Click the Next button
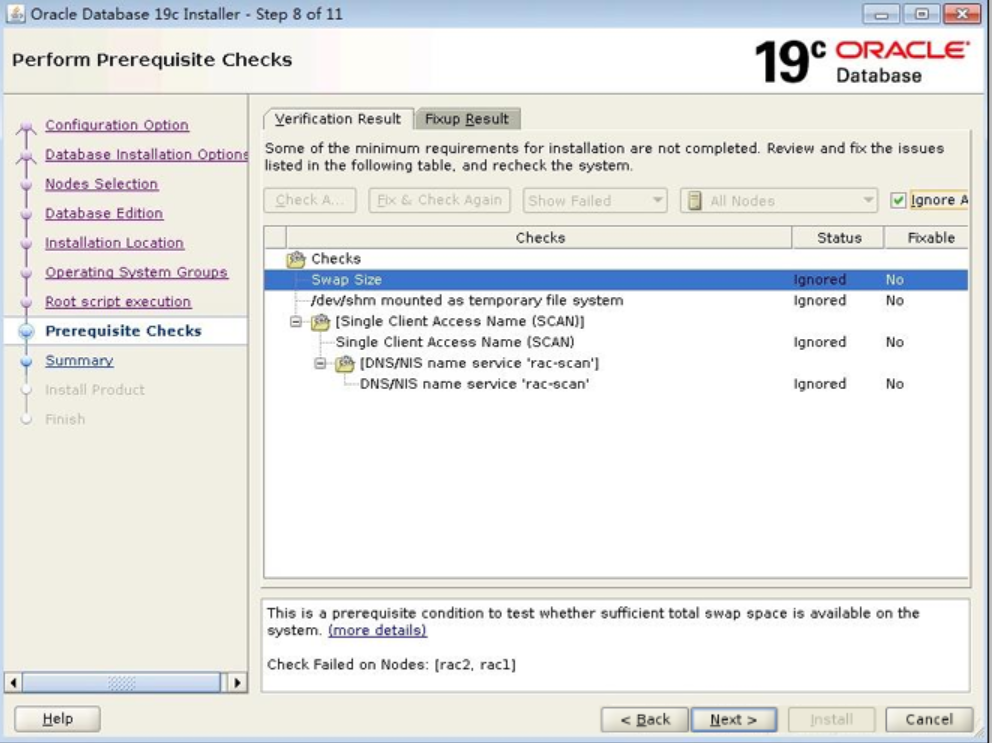 click(x=733, y=720)
